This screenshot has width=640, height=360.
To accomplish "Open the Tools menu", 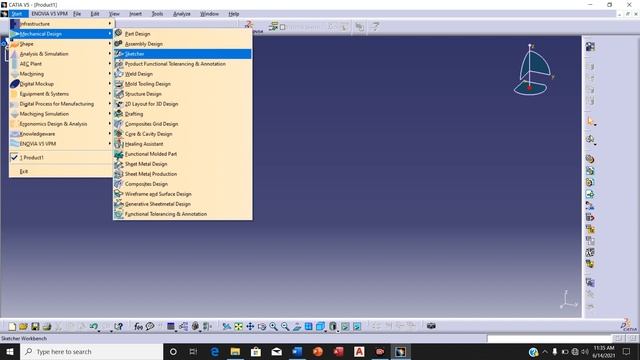I will click(157, 14).
